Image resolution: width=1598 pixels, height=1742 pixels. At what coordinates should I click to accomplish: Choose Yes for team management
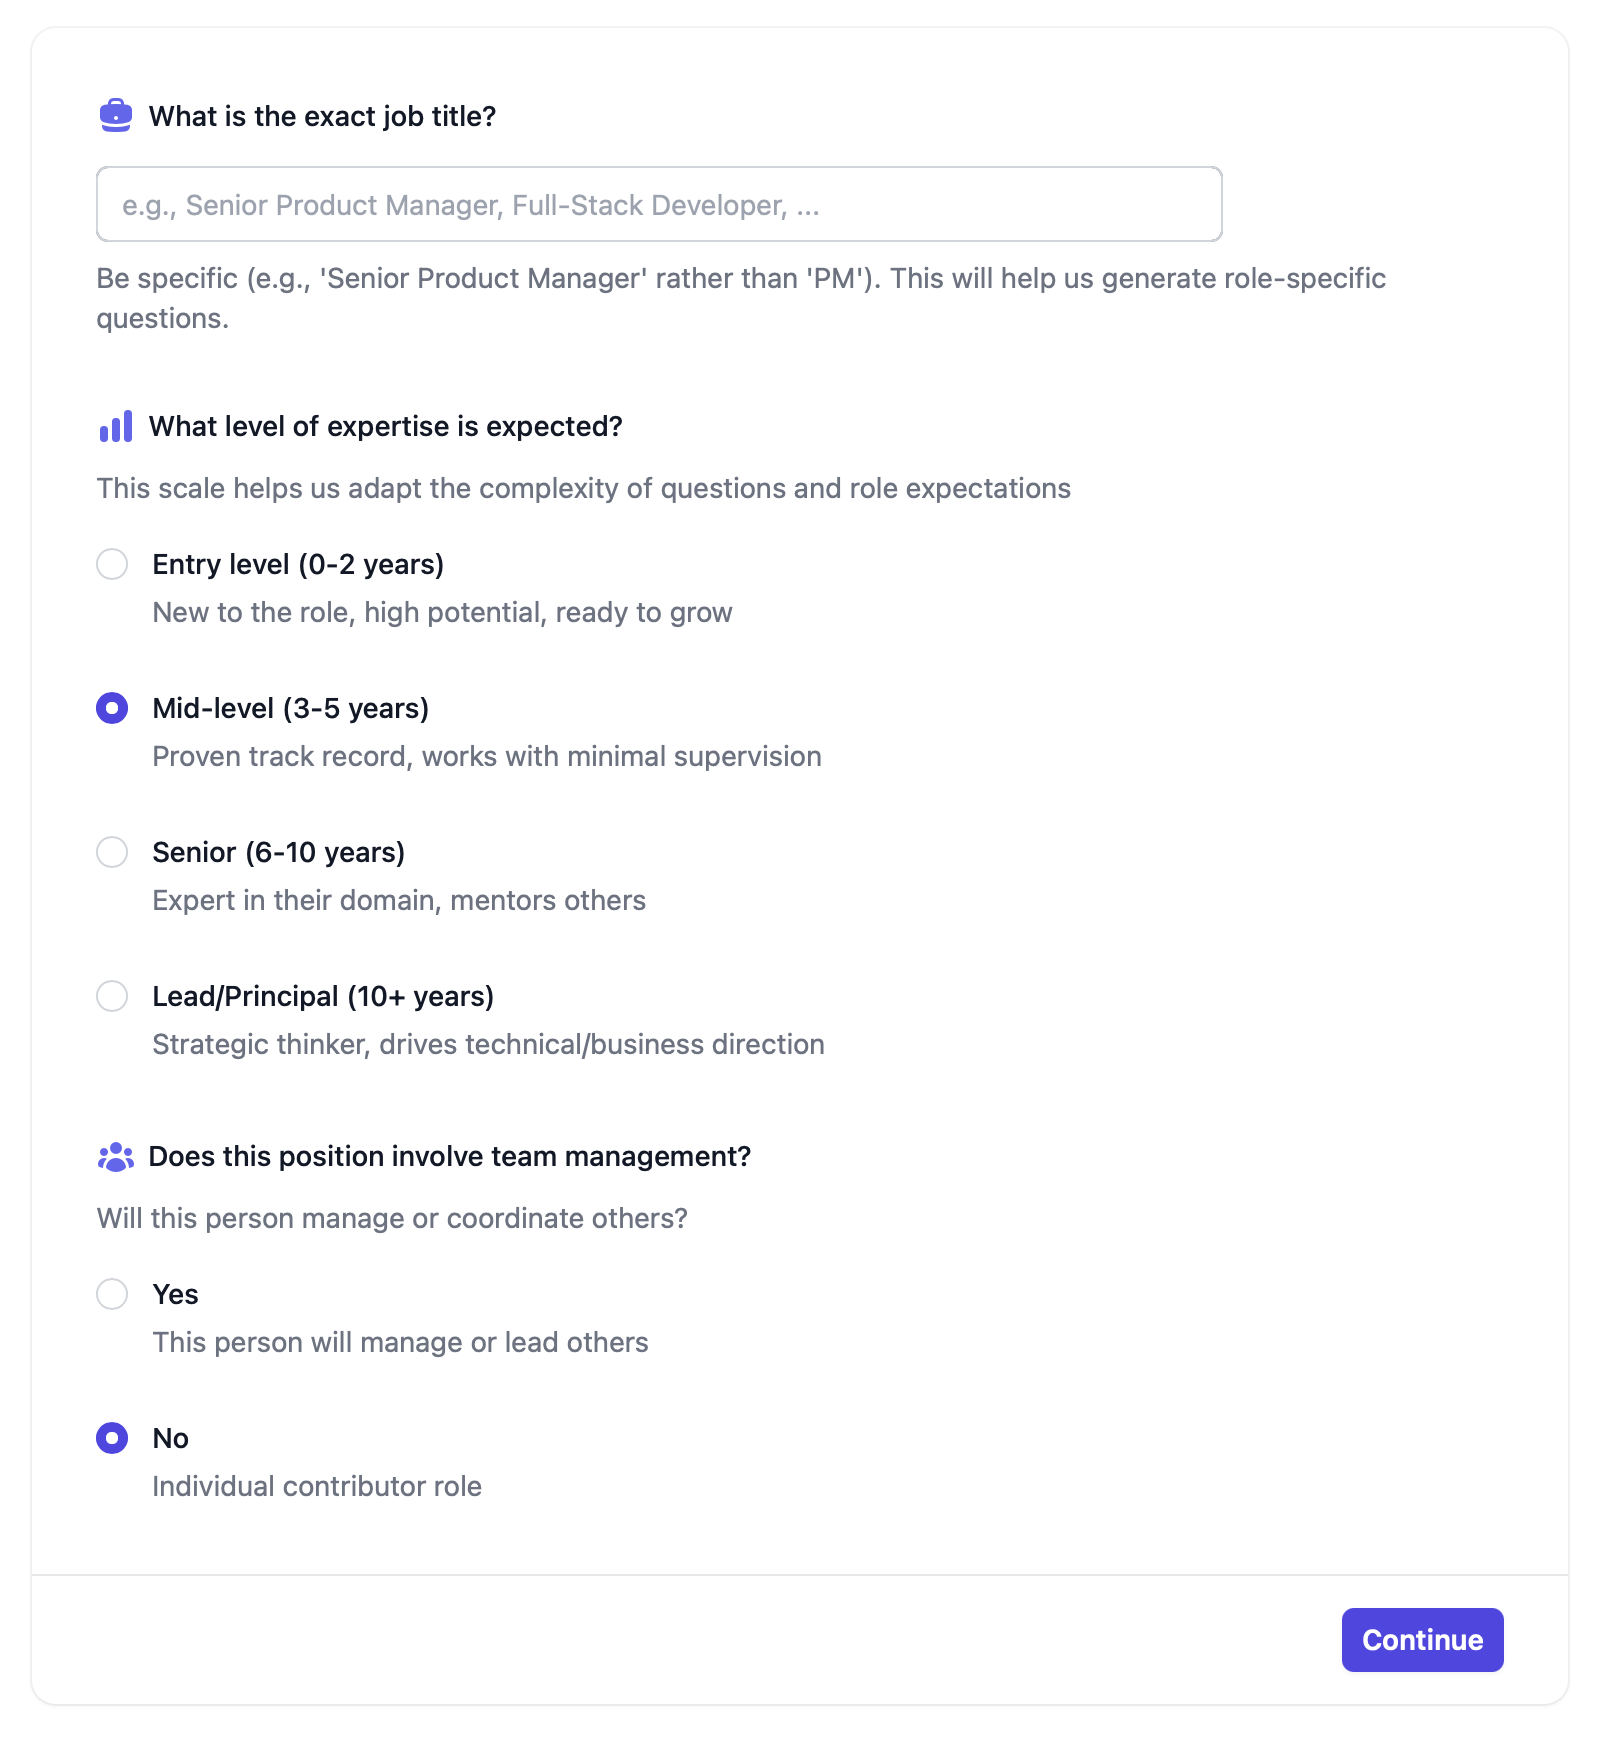[x=112, y=1294]
